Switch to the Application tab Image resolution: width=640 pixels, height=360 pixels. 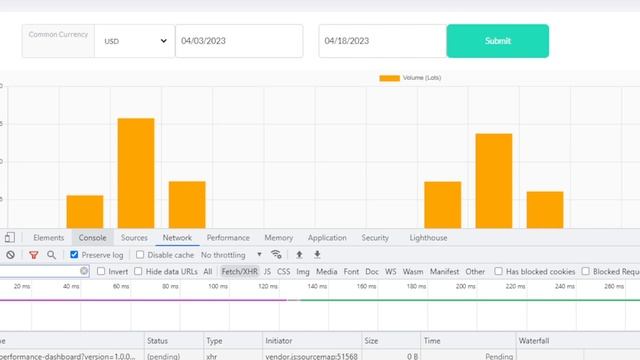click(x=327, y=238)
